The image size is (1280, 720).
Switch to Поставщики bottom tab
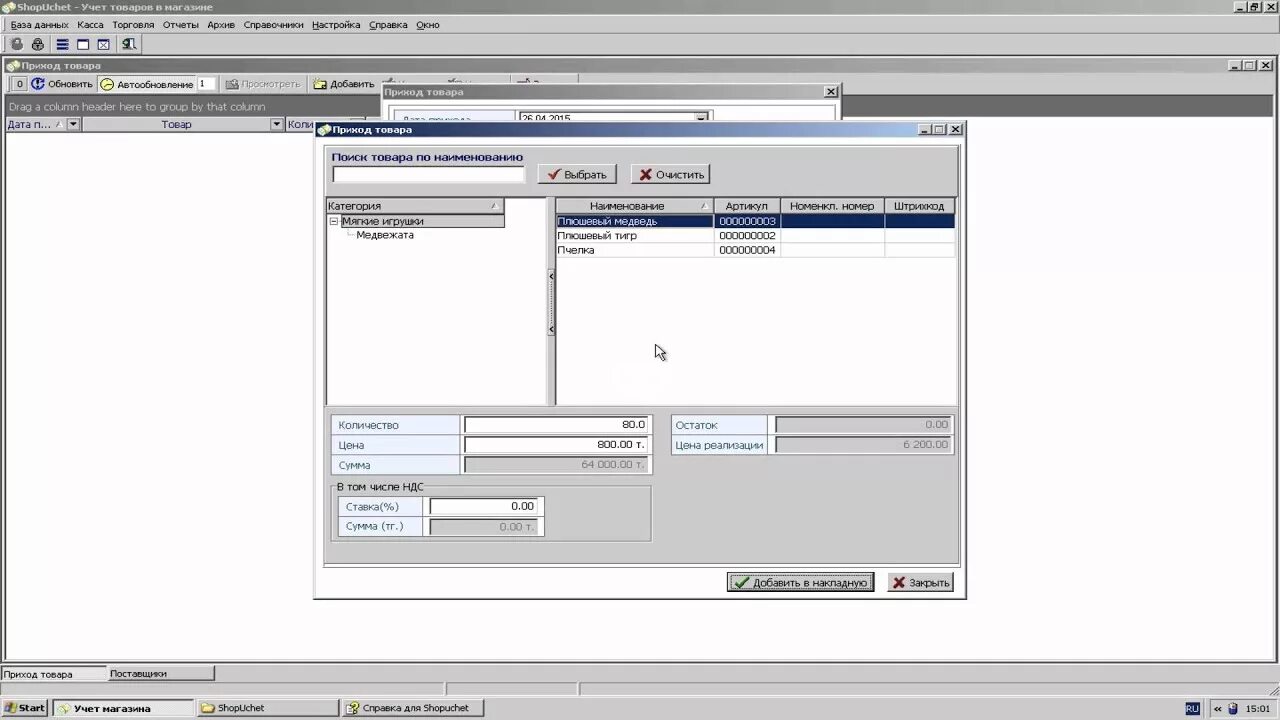(x=160, y=674)
